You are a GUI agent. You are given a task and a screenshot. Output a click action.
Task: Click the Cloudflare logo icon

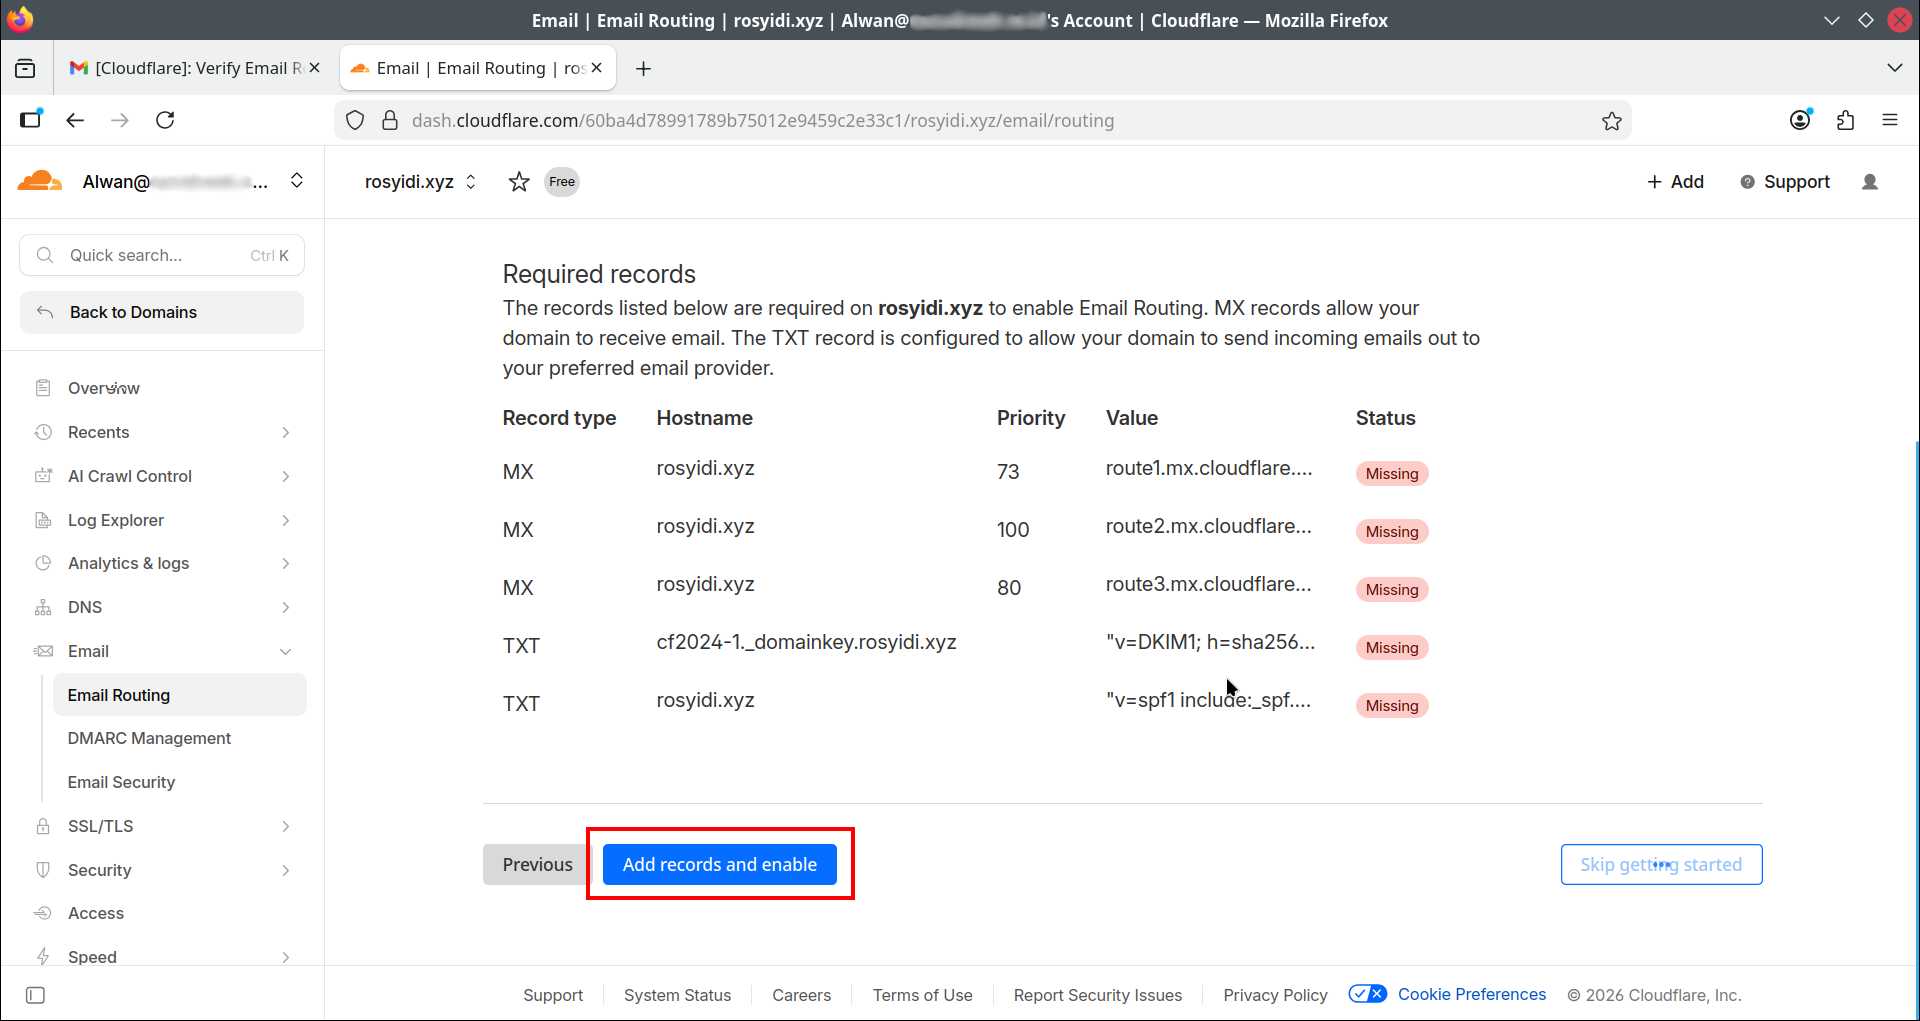click(x=40, y=181)
